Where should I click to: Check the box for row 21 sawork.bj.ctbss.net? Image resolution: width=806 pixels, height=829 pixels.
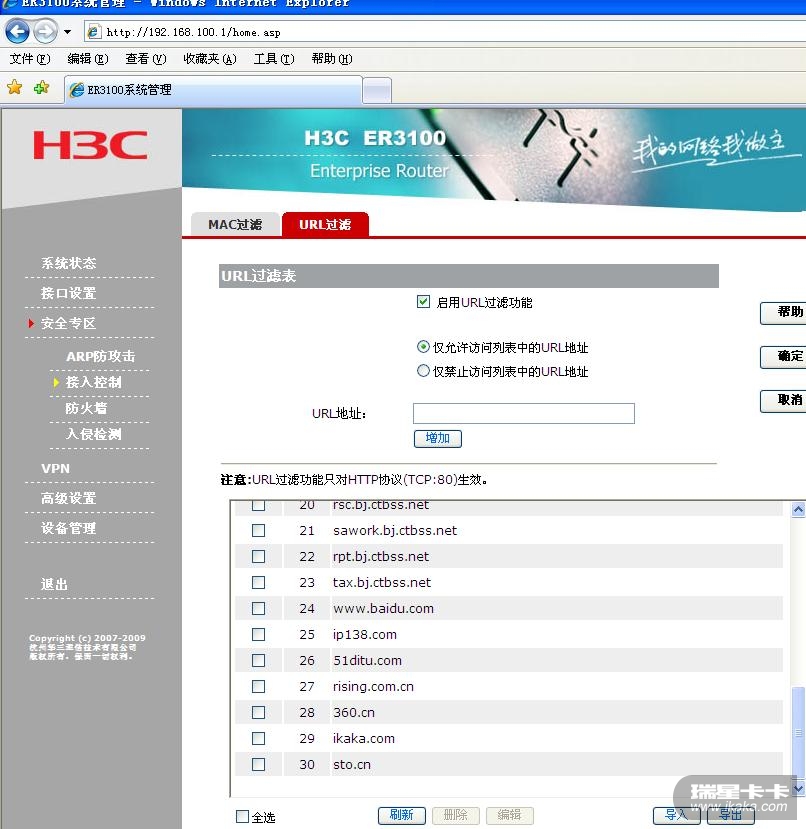pyautogui.click(x=259, y=530)
